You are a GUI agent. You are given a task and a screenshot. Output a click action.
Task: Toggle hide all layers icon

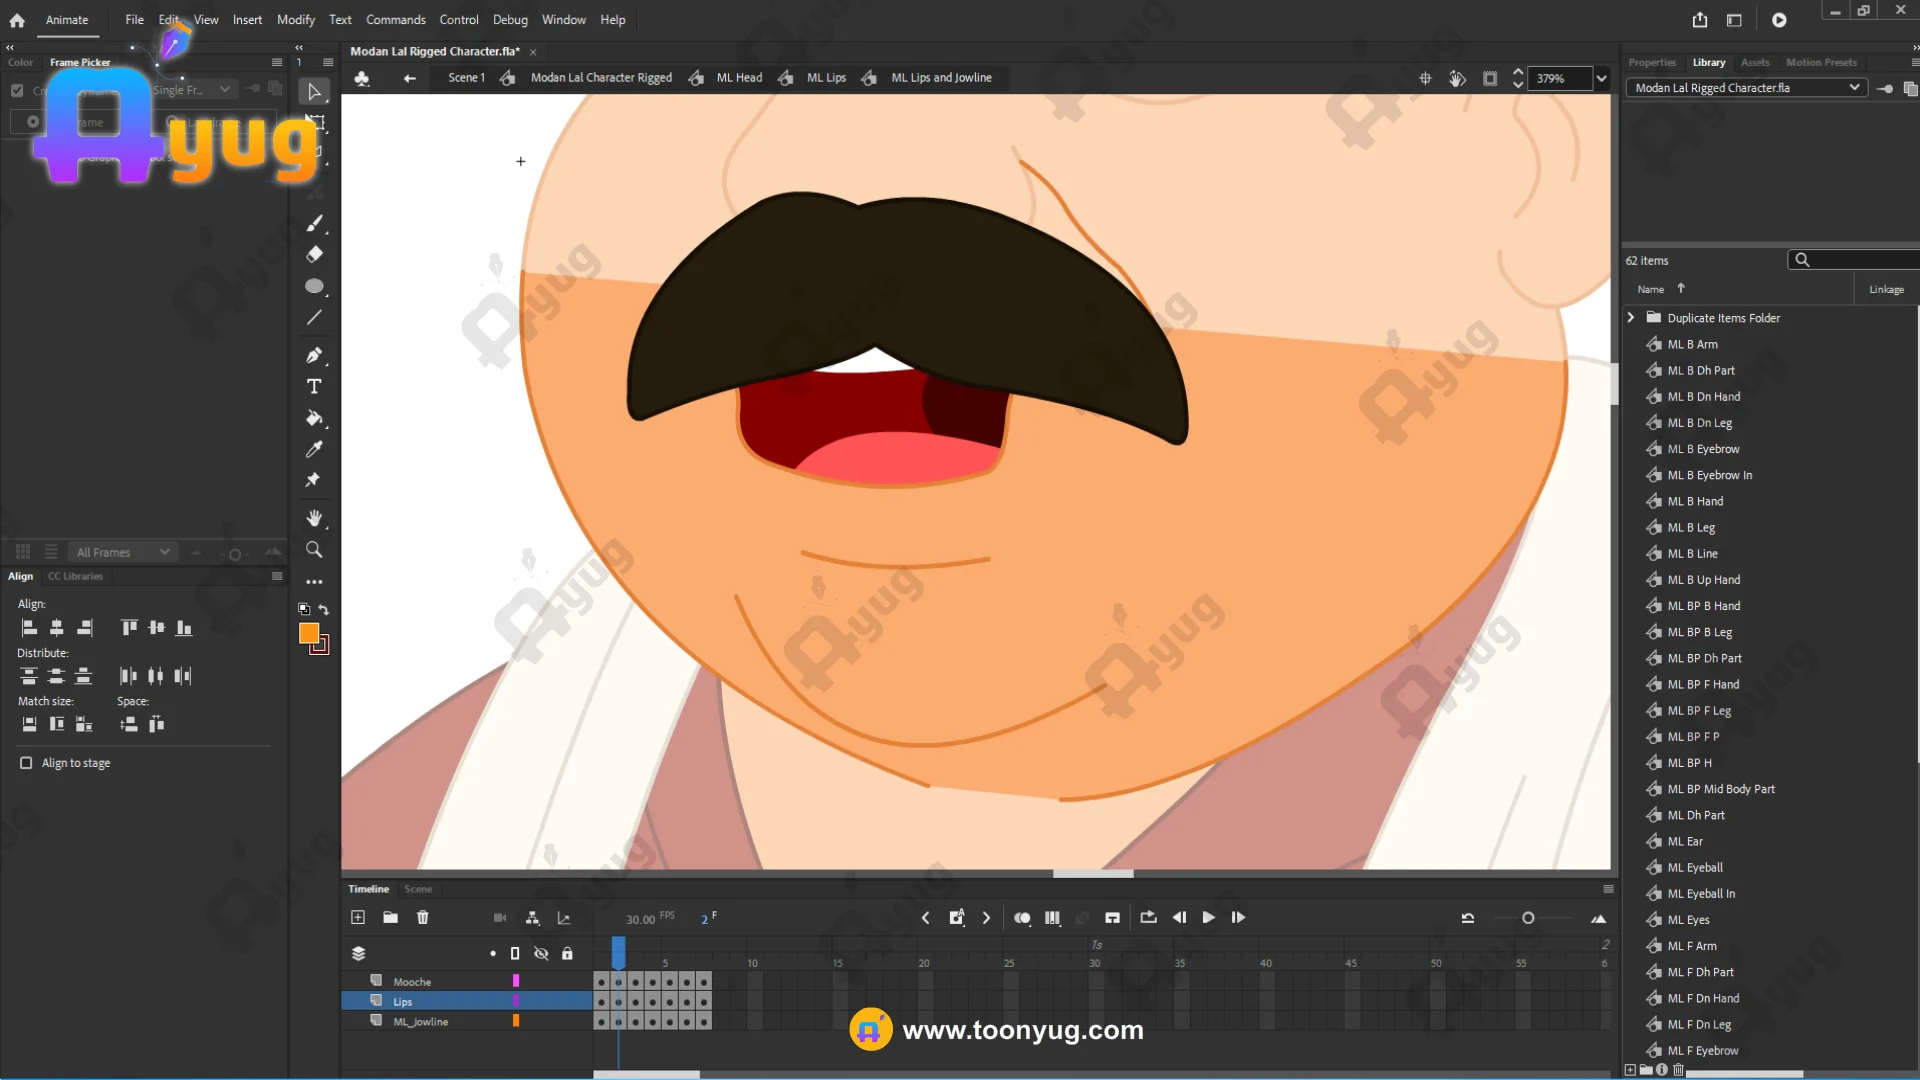coord(541,953)
